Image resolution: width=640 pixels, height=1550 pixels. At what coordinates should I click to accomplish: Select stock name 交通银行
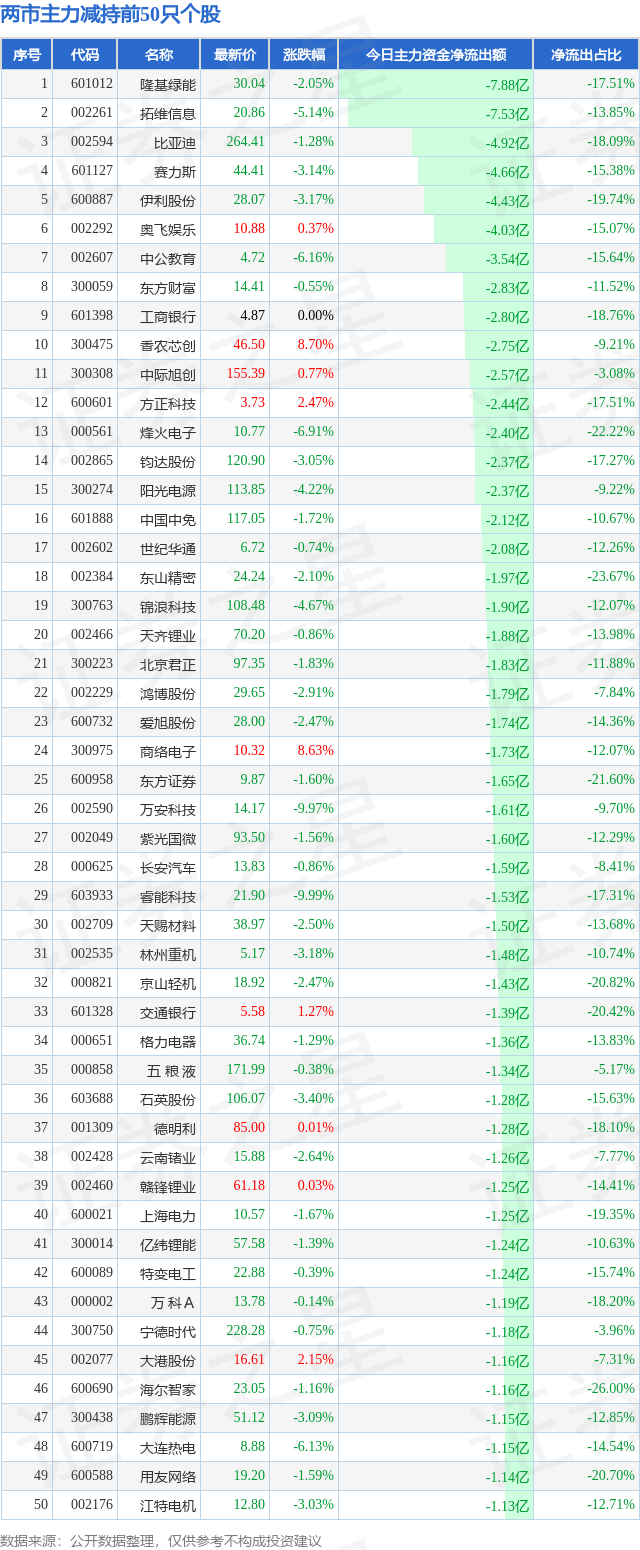pos(168,1013)
